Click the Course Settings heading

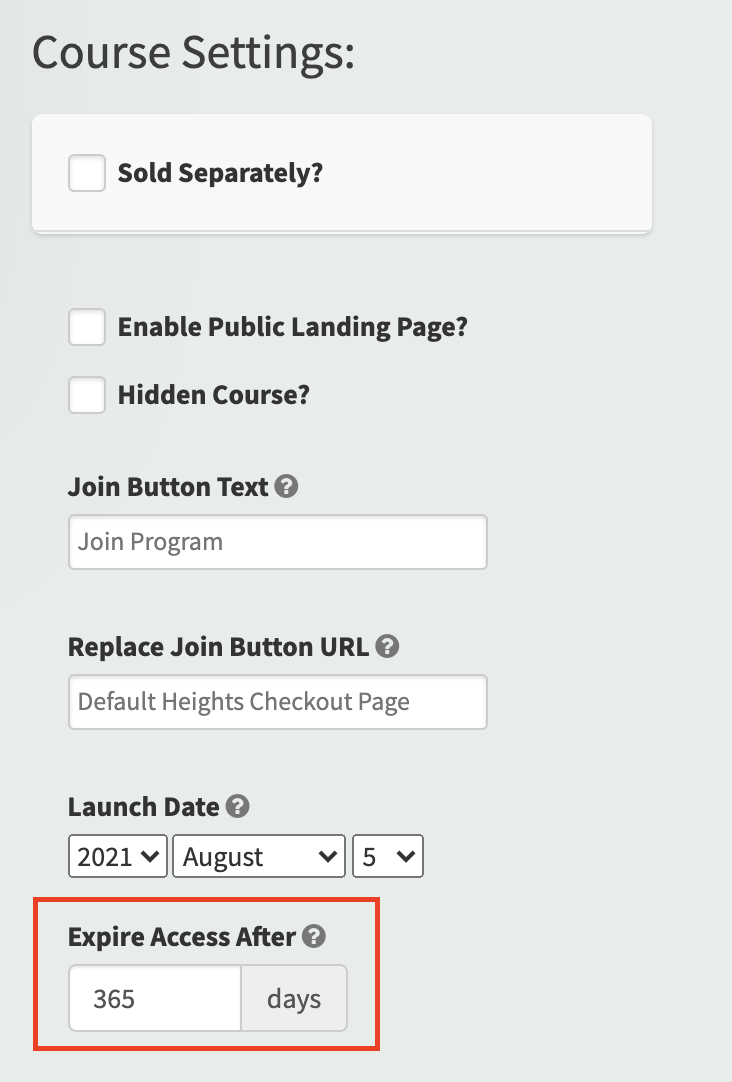(194, 54)
